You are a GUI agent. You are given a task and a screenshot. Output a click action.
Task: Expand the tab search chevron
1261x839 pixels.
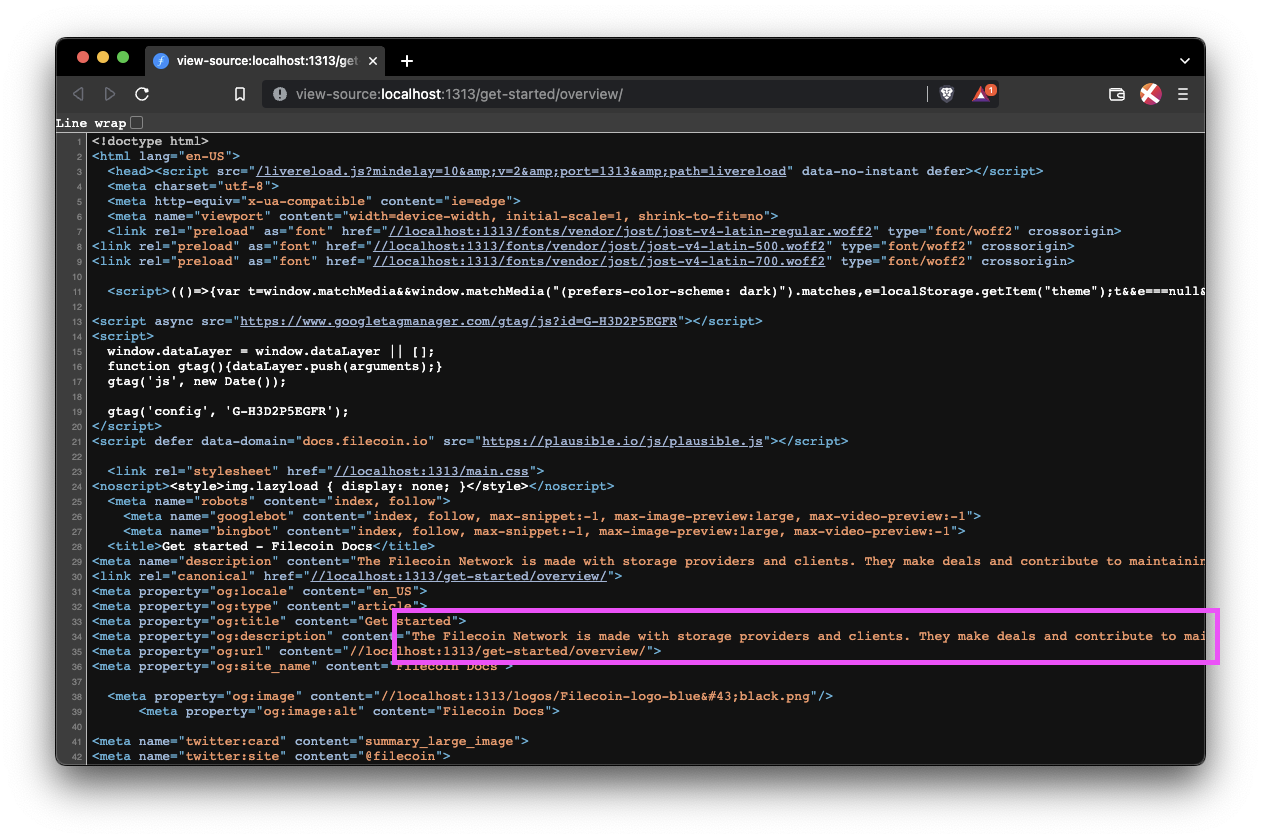pyautogui.click(x=1185, y=61)
